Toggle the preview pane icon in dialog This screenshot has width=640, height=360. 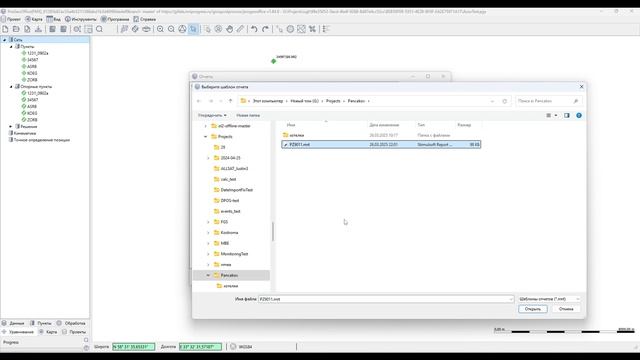[x=567, y=116]
